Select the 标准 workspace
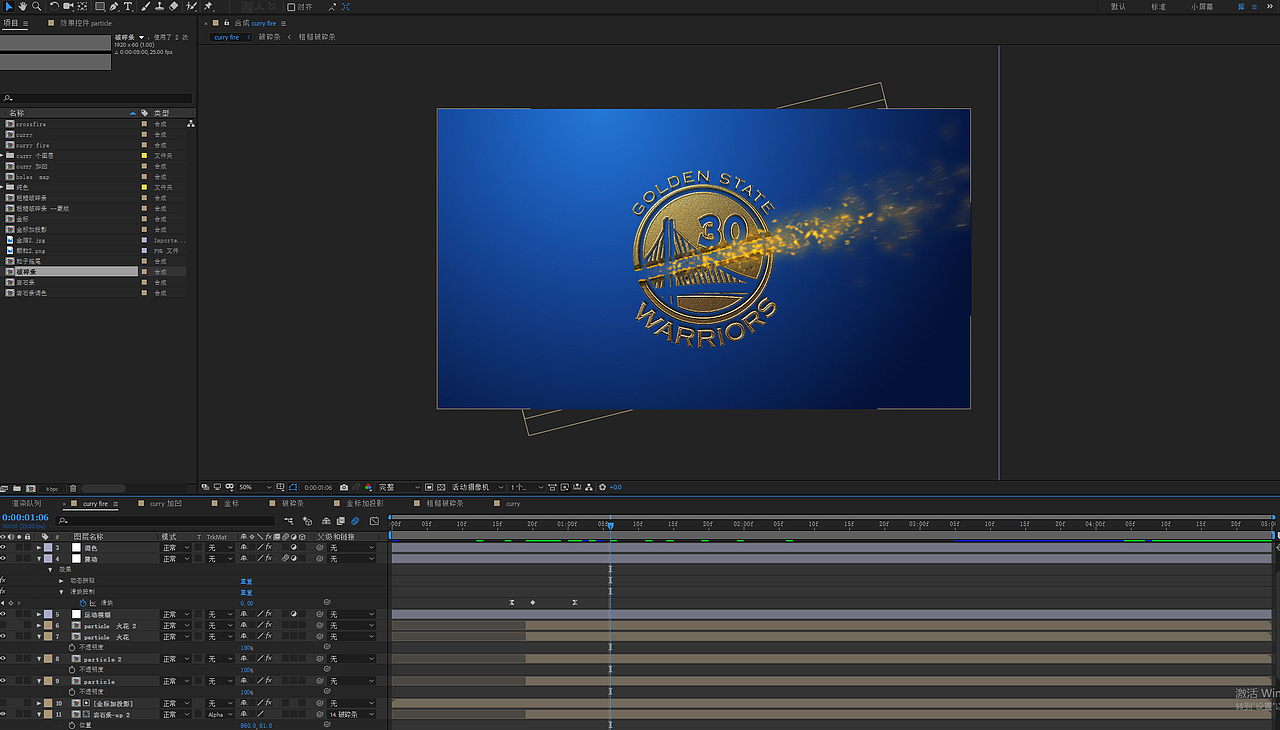1280x730 pixels. pos(1158,7)
